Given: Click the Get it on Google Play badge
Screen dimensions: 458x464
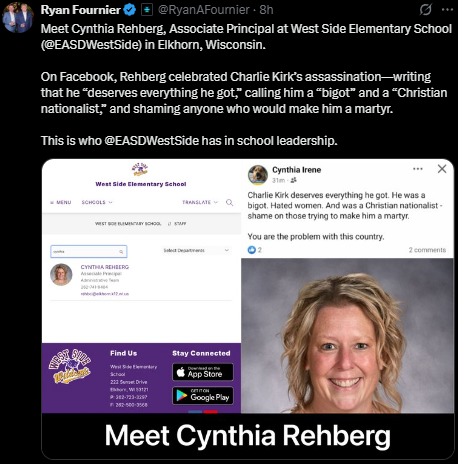Looking at the screenshot, I should coord(203,395).
